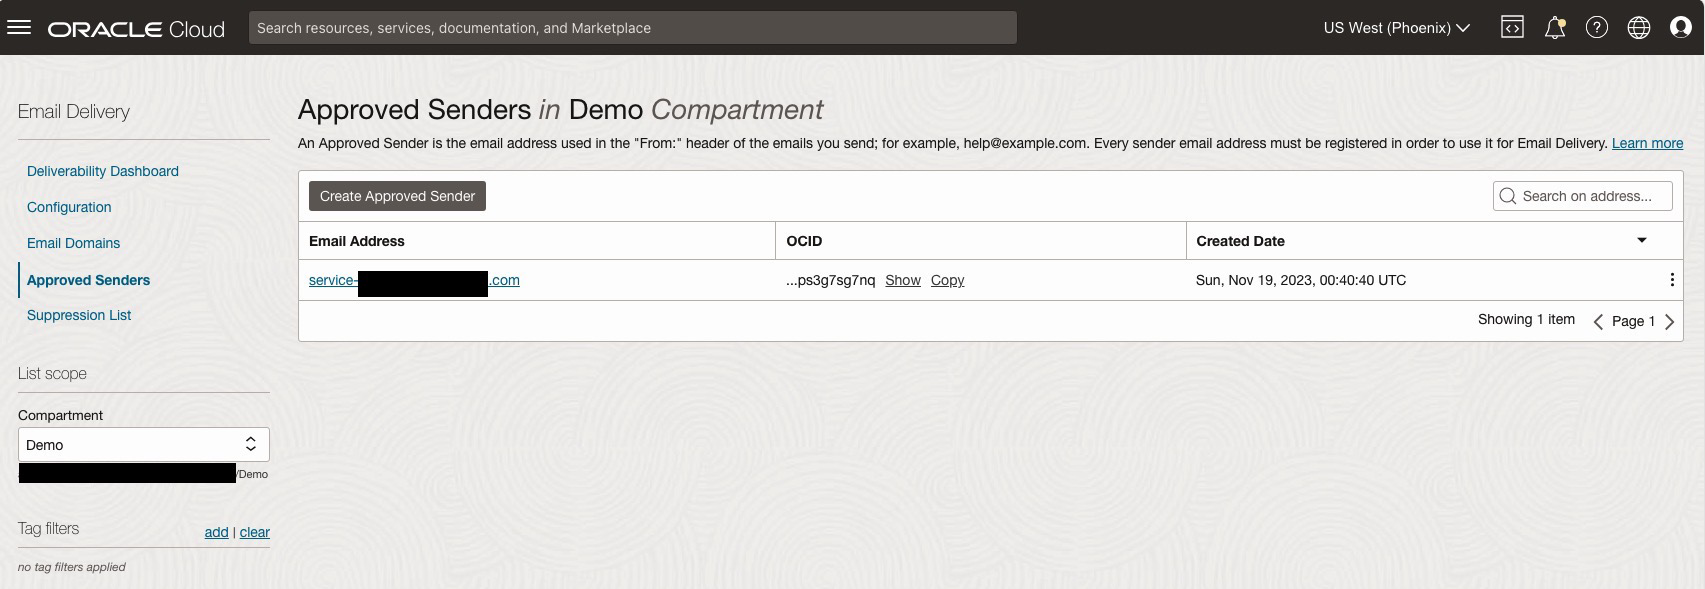Open Email Domains in sidebar
1705x589 pixels.
[73, 243]
